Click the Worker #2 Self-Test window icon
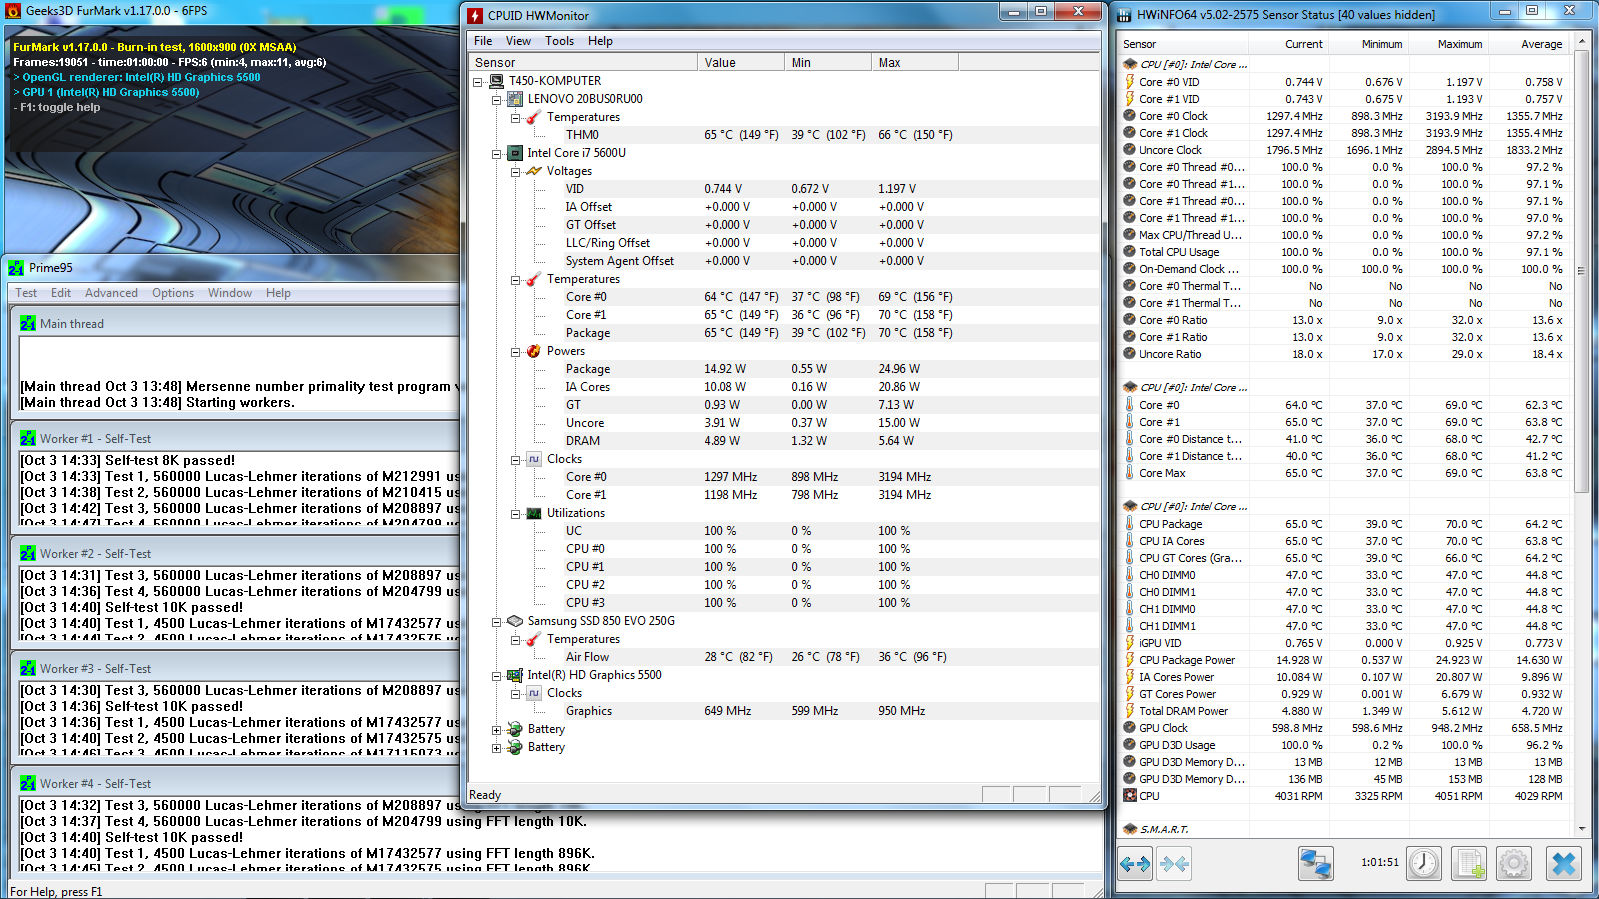The width and height of the screenshot is (1599, 899). click(x=28, y=554)
